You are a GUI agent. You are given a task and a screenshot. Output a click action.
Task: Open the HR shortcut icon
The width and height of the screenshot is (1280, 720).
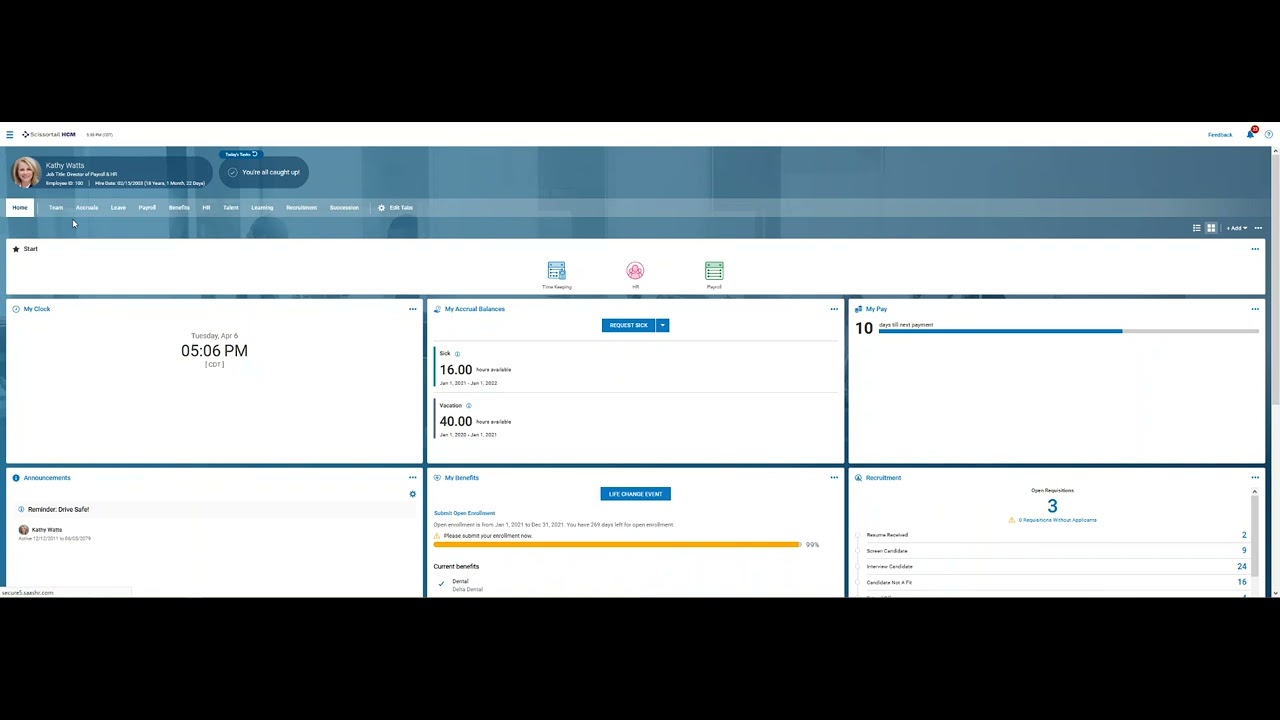[x=635, y=271]
